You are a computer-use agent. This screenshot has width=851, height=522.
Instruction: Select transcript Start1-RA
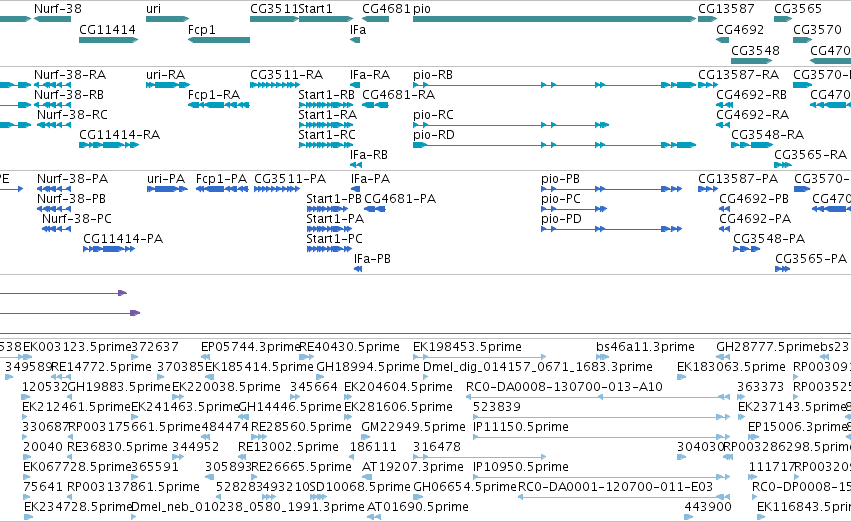click(x=328, y=114)
